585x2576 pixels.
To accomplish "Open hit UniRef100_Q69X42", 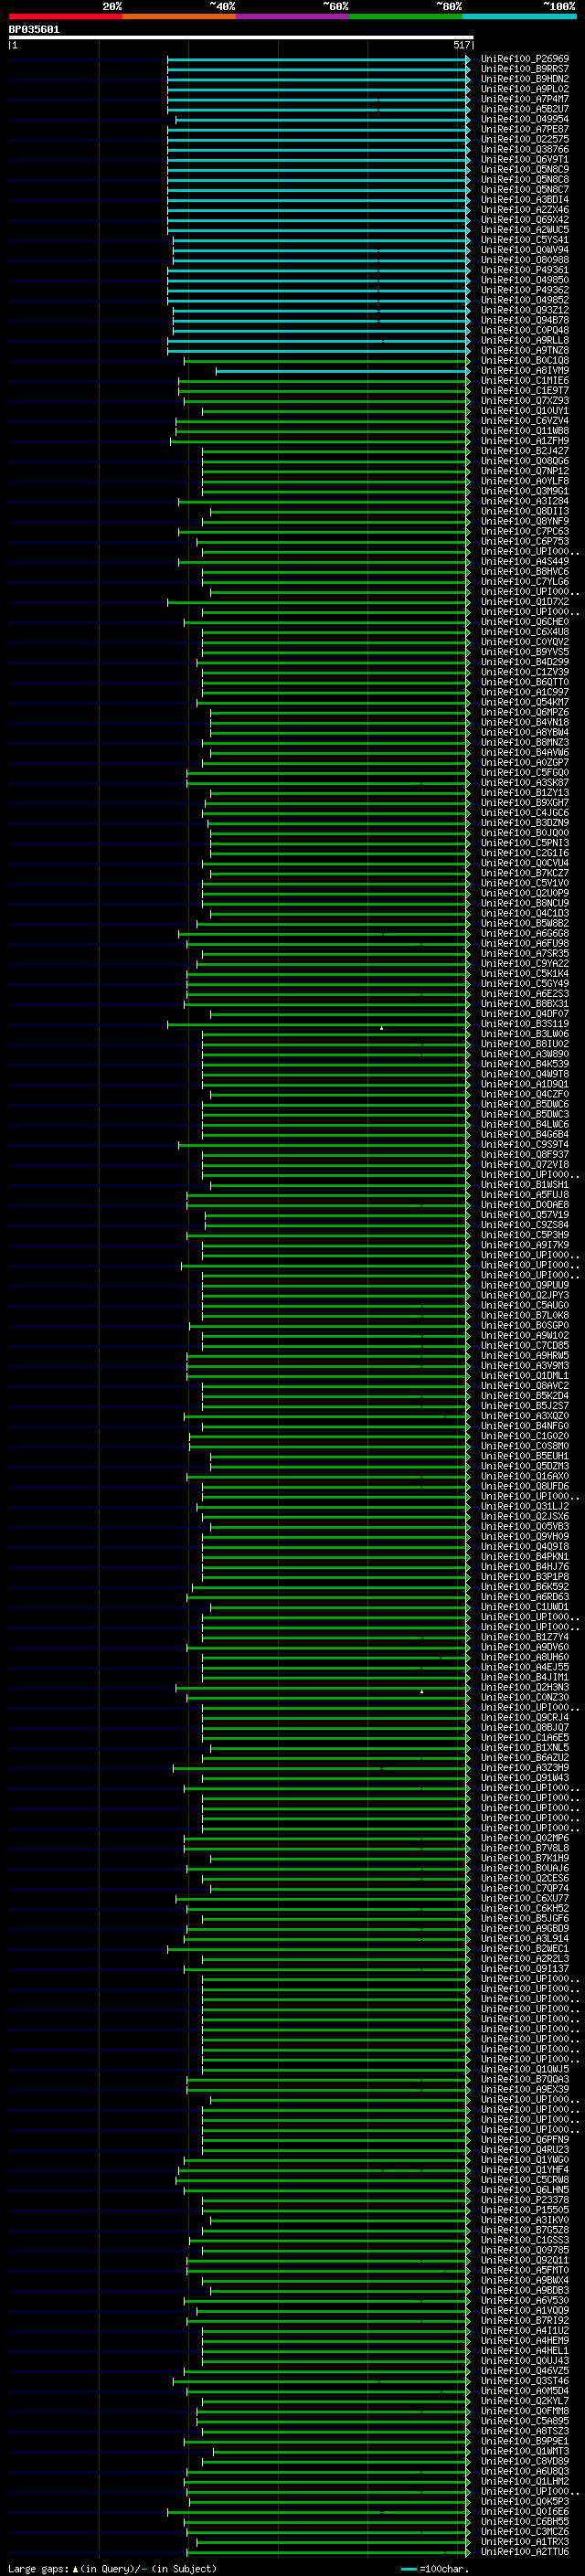I will click(525, 219).
